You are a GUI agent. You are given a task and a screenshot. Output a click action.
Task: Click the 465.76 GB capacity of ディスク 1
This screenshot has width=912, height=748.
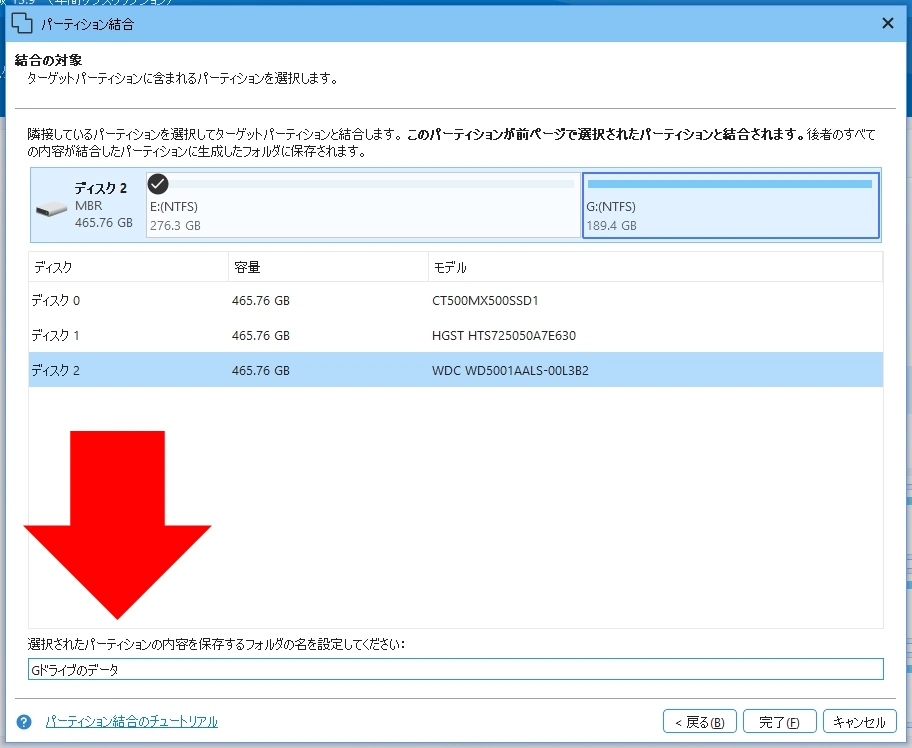pyautogui.click(x=261, y=336)
